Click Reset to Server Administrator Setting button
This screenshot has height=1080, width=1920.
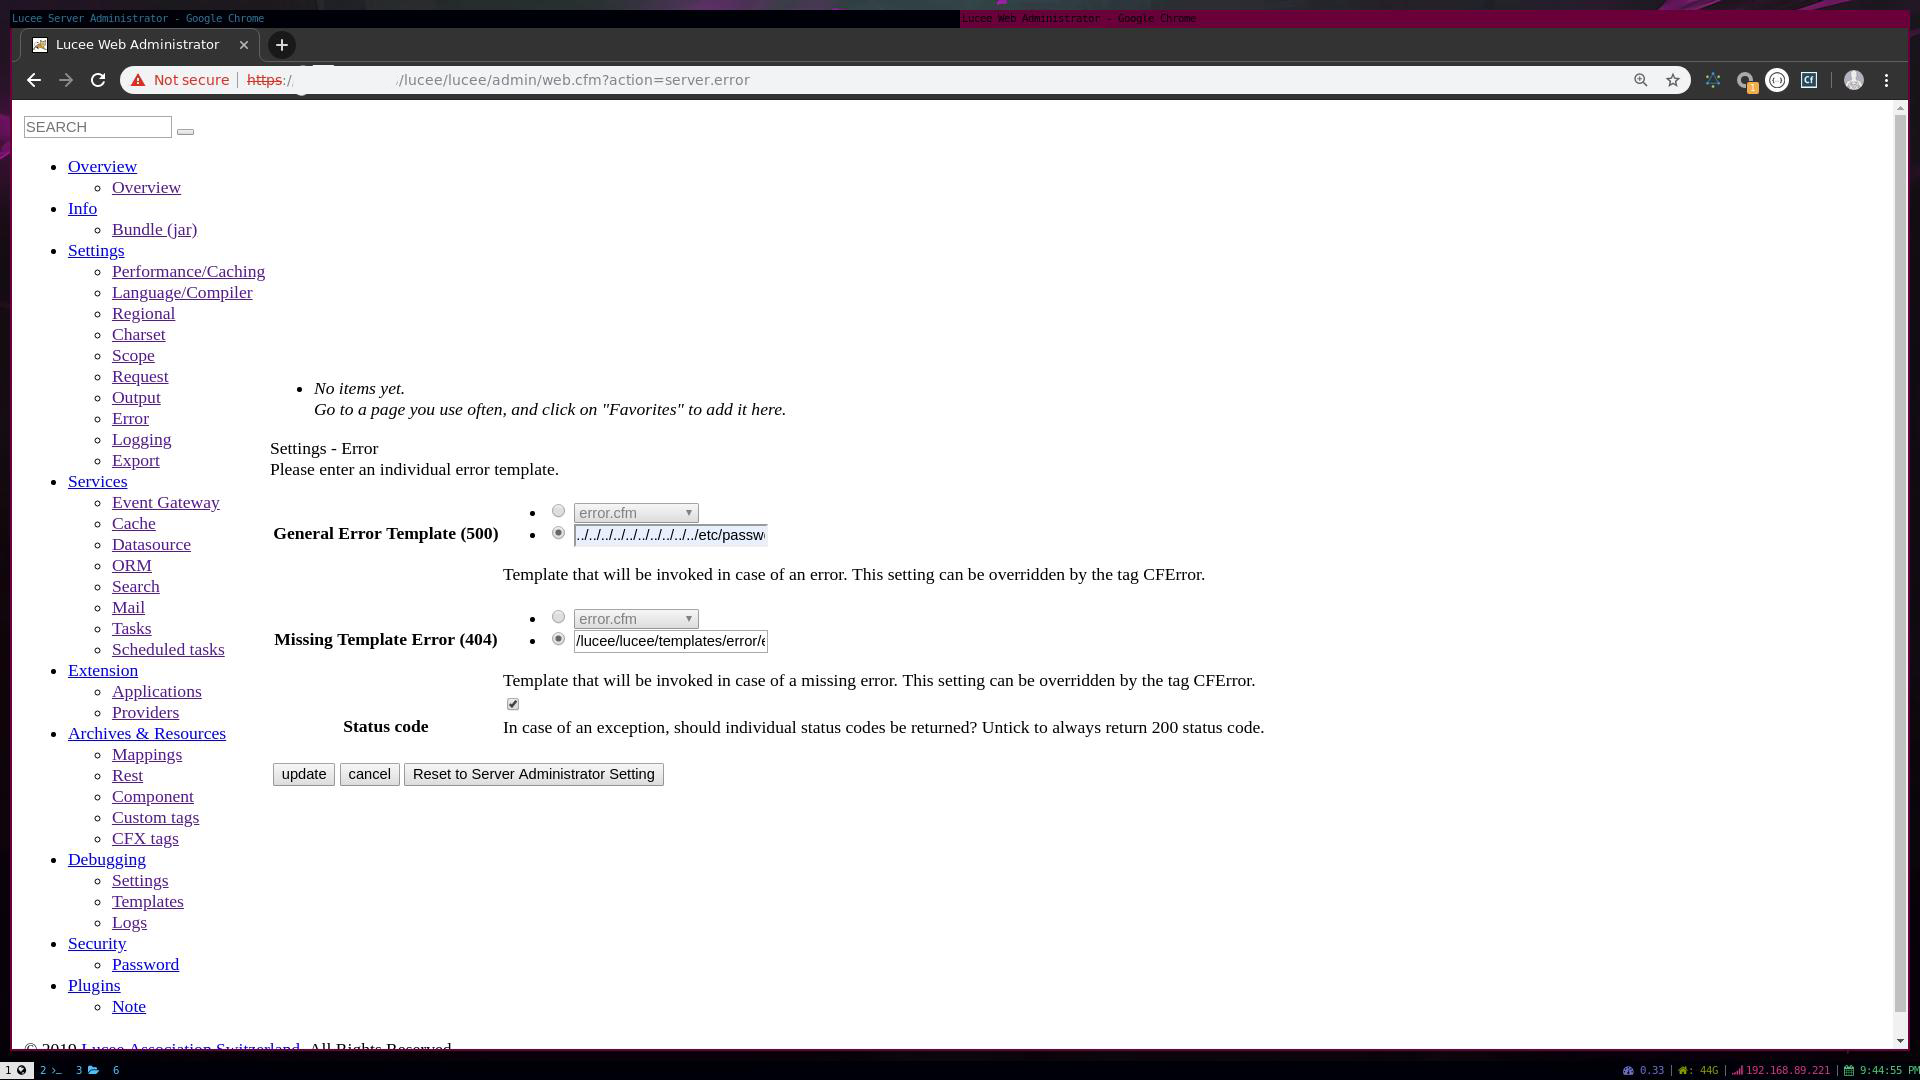(x=533, y=774)
